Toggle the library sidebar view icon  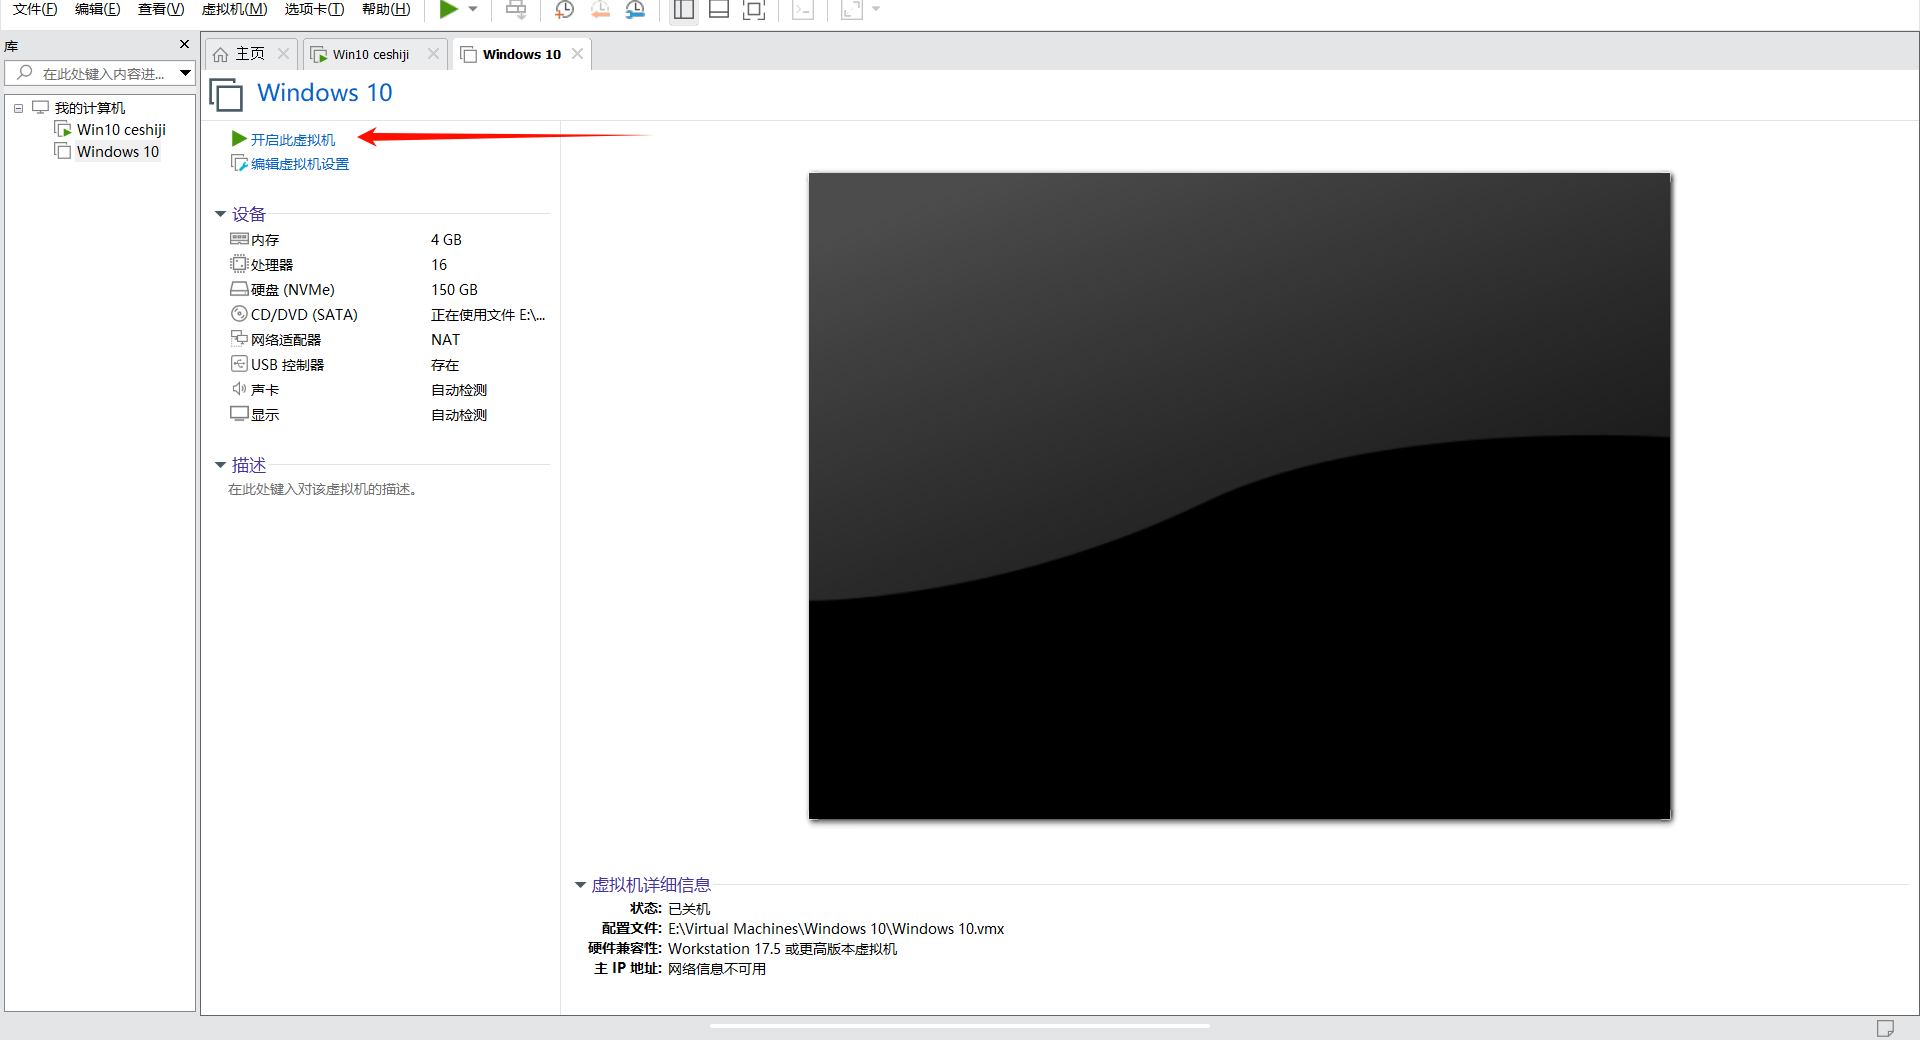click(684, 10)
